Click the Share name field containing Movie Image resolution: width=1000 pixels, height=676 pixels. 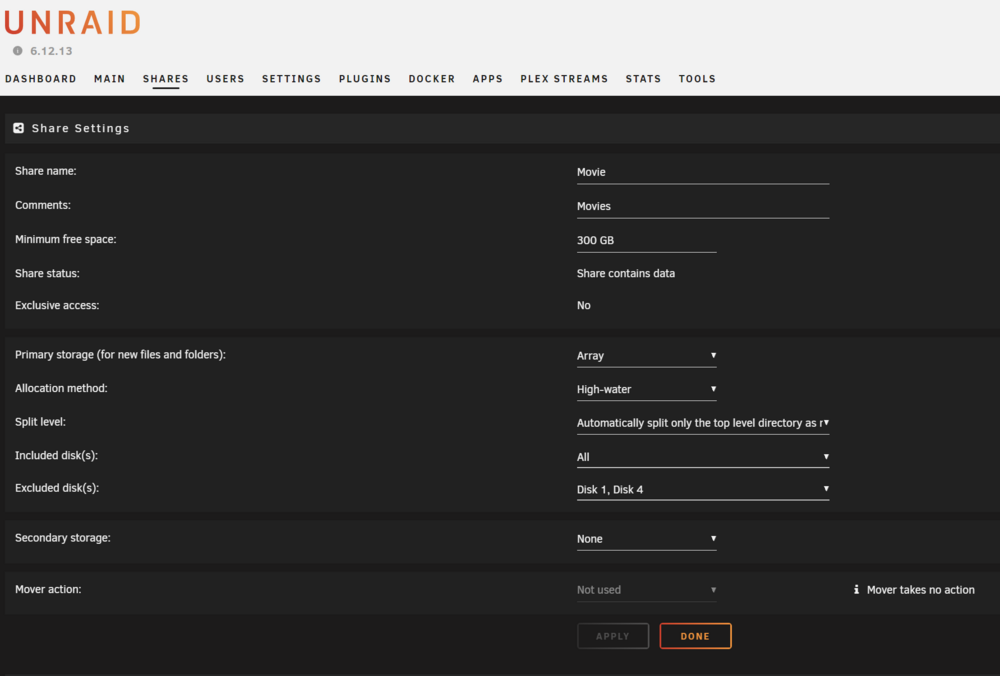(703, 173)
